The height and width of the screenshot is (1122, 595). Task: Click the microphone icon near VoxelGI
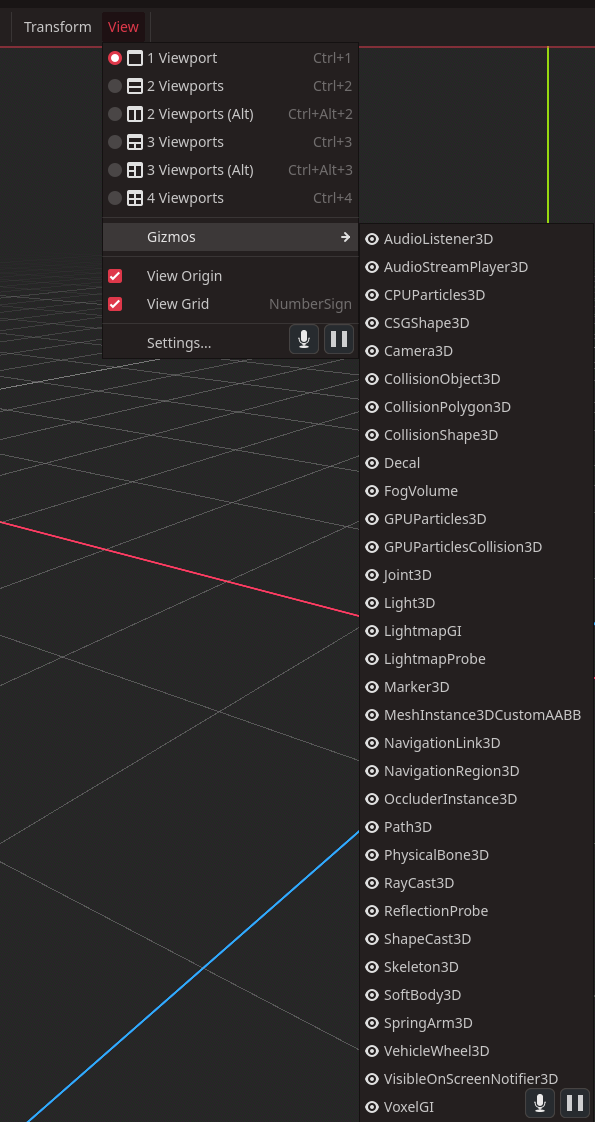[x=540, y=1103]
